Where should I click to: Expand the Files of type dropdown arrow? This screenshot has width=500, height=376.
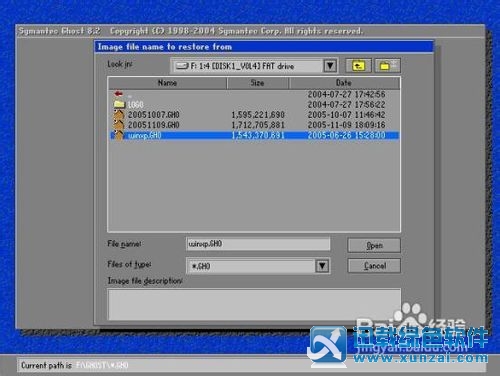click(322, 266)
